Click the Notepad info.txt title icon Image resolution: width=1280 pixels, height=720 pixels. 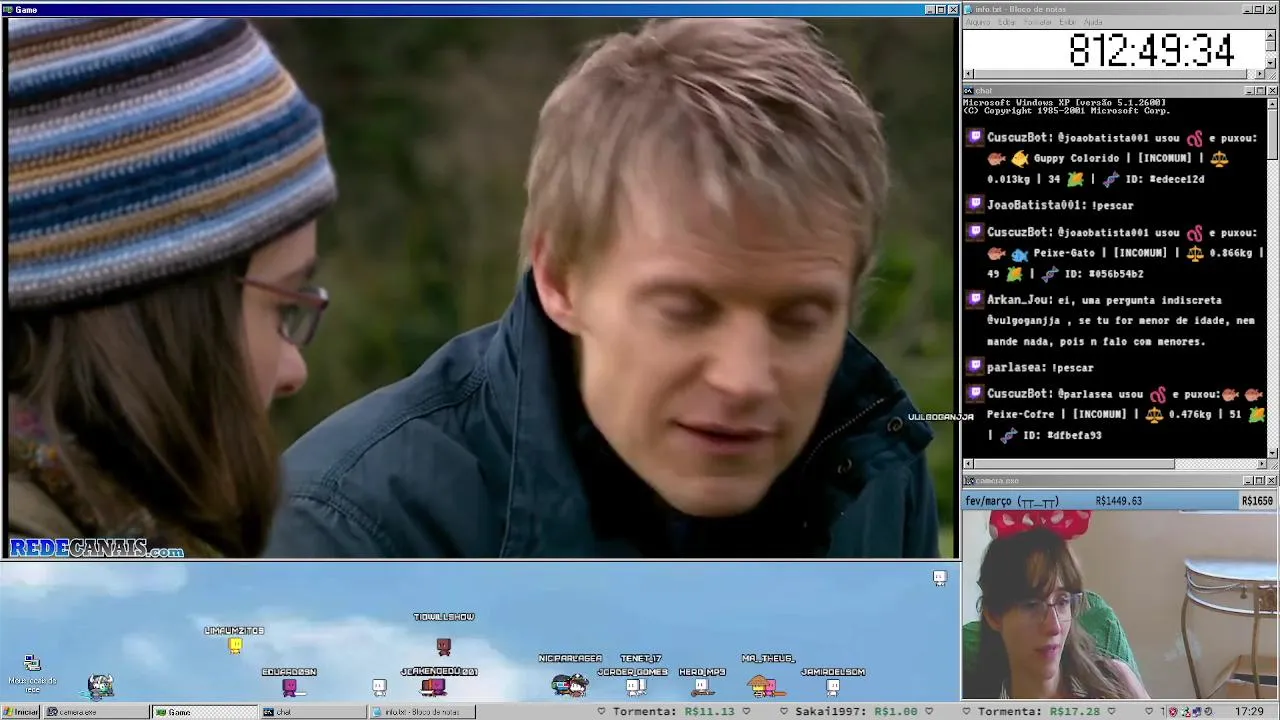(x=969, y=9)
